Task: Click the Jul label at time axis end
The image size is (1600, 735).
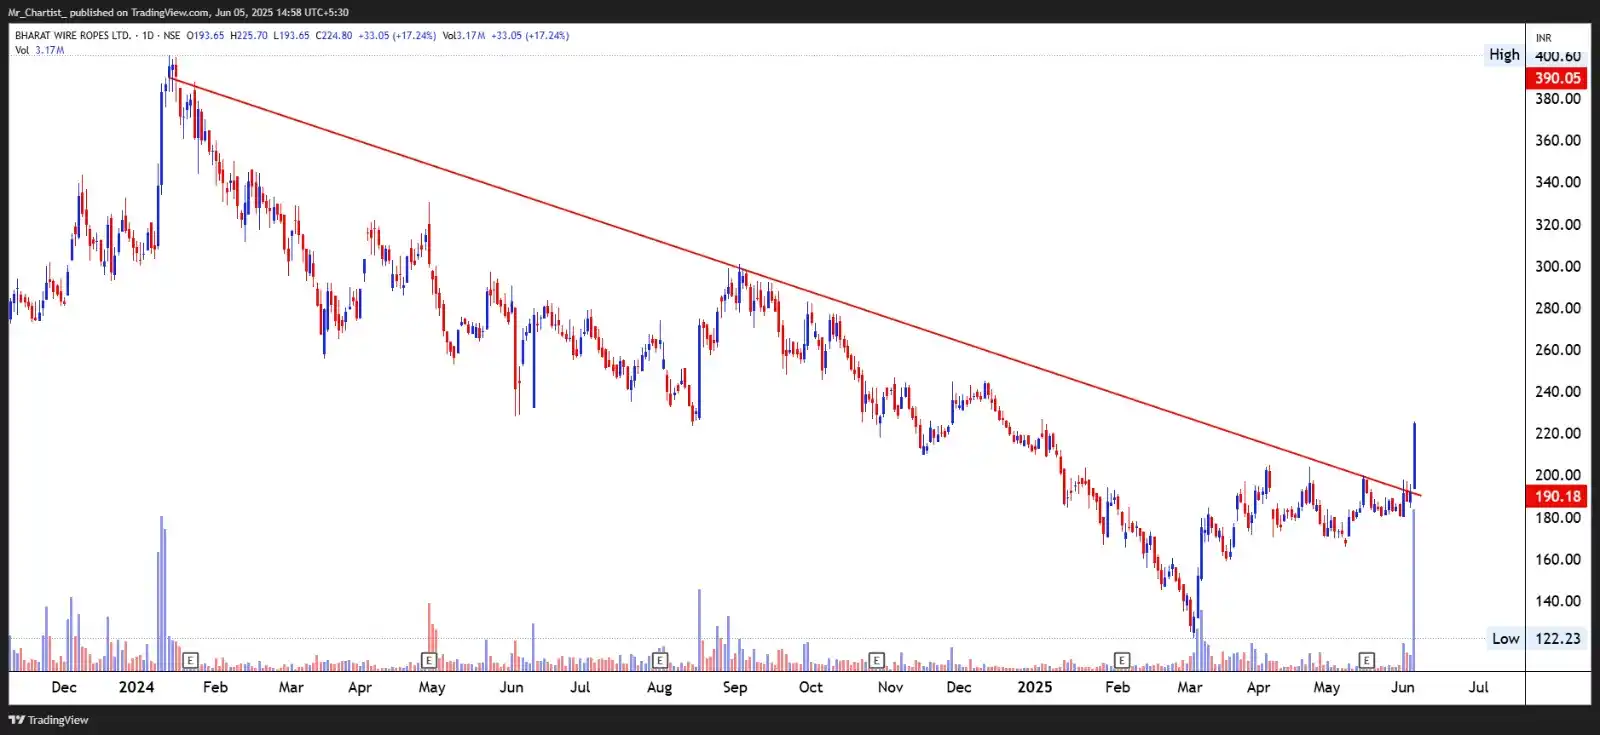Action: click(x=1478, y=687)
